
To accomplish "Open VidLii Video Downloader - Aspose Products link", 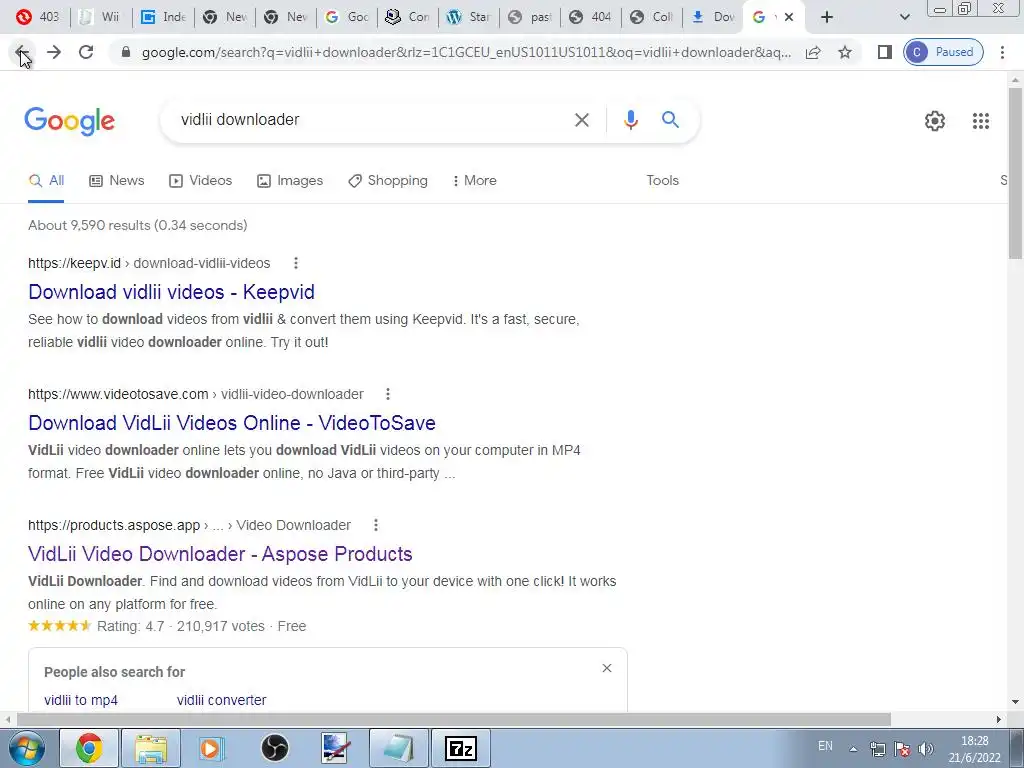I will [220, 554].
